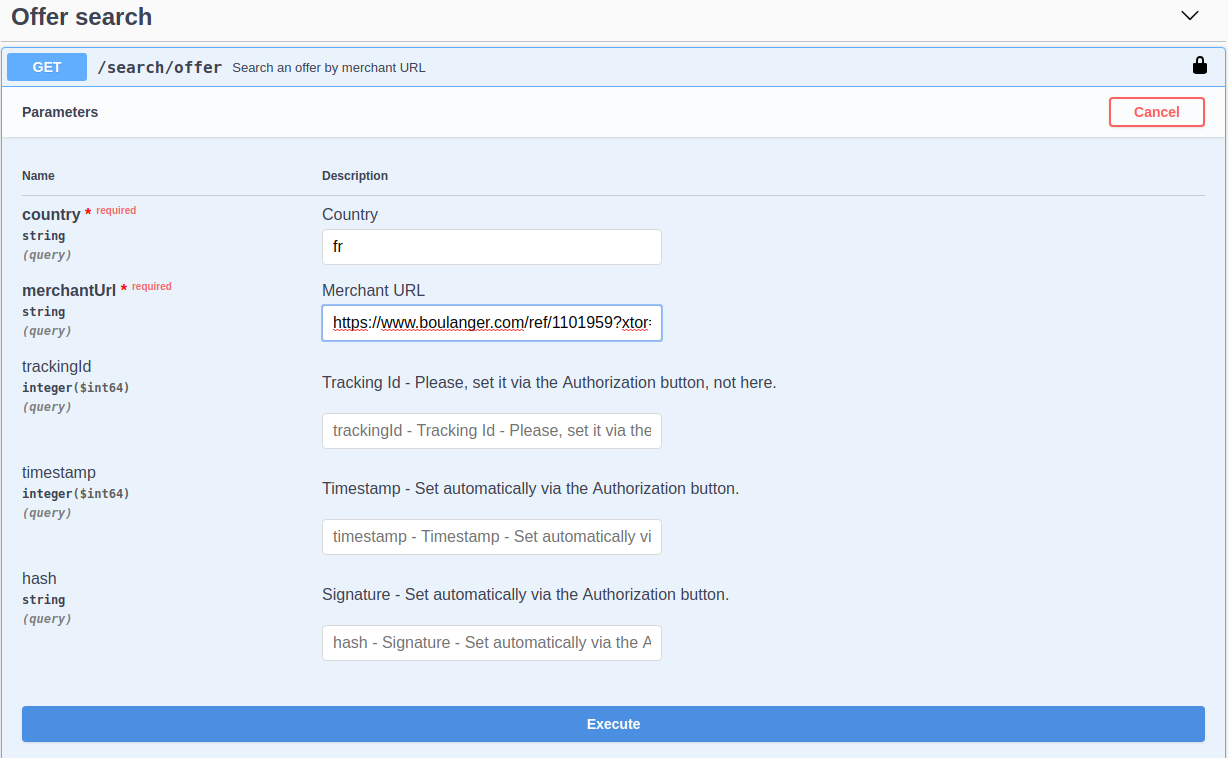Click the blue GET method badge
This screenshot has width=1228, height=758.
[x=47, y=67]
